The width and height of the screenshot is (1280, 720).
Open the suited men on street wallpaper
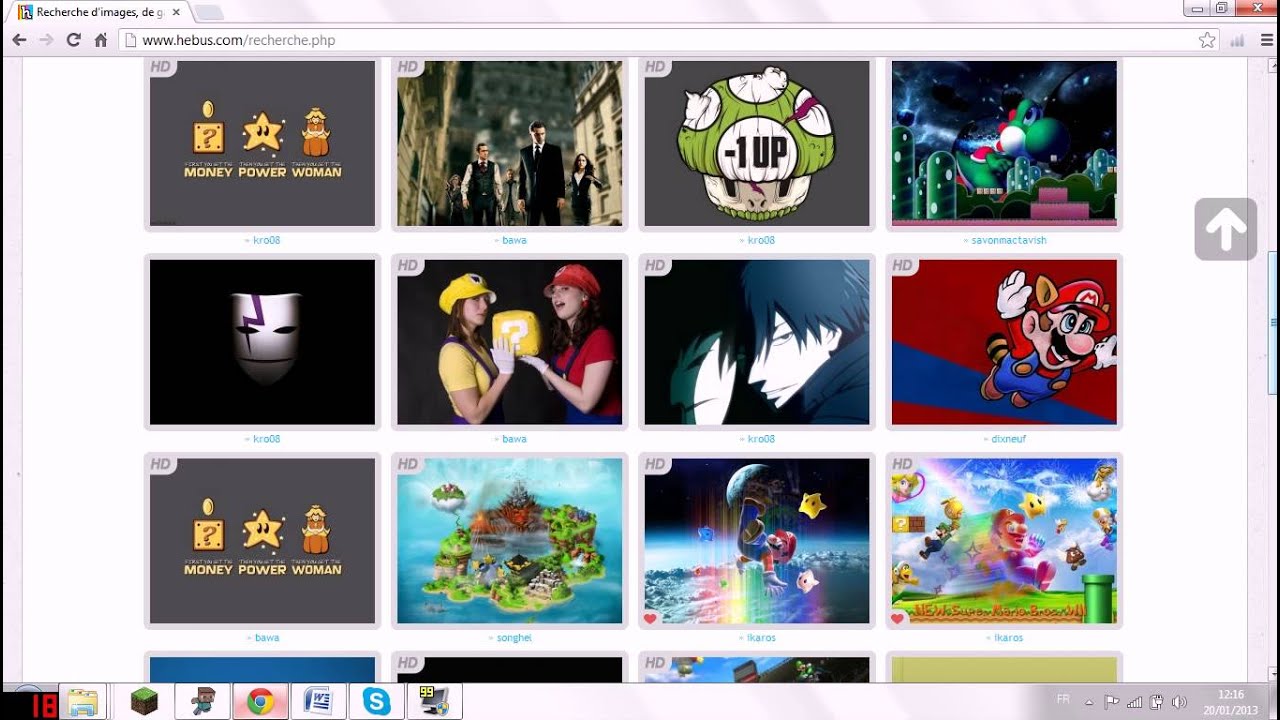(x=509, y=144)
